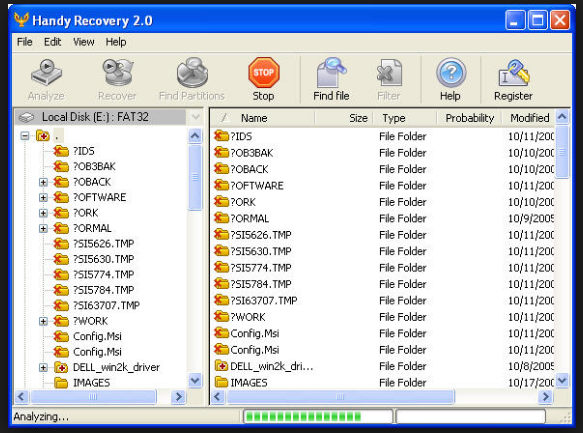The image size is (583, 433).
Task: Open the Local Disk (E:) drive dropdown
Action: coord(195,117)
